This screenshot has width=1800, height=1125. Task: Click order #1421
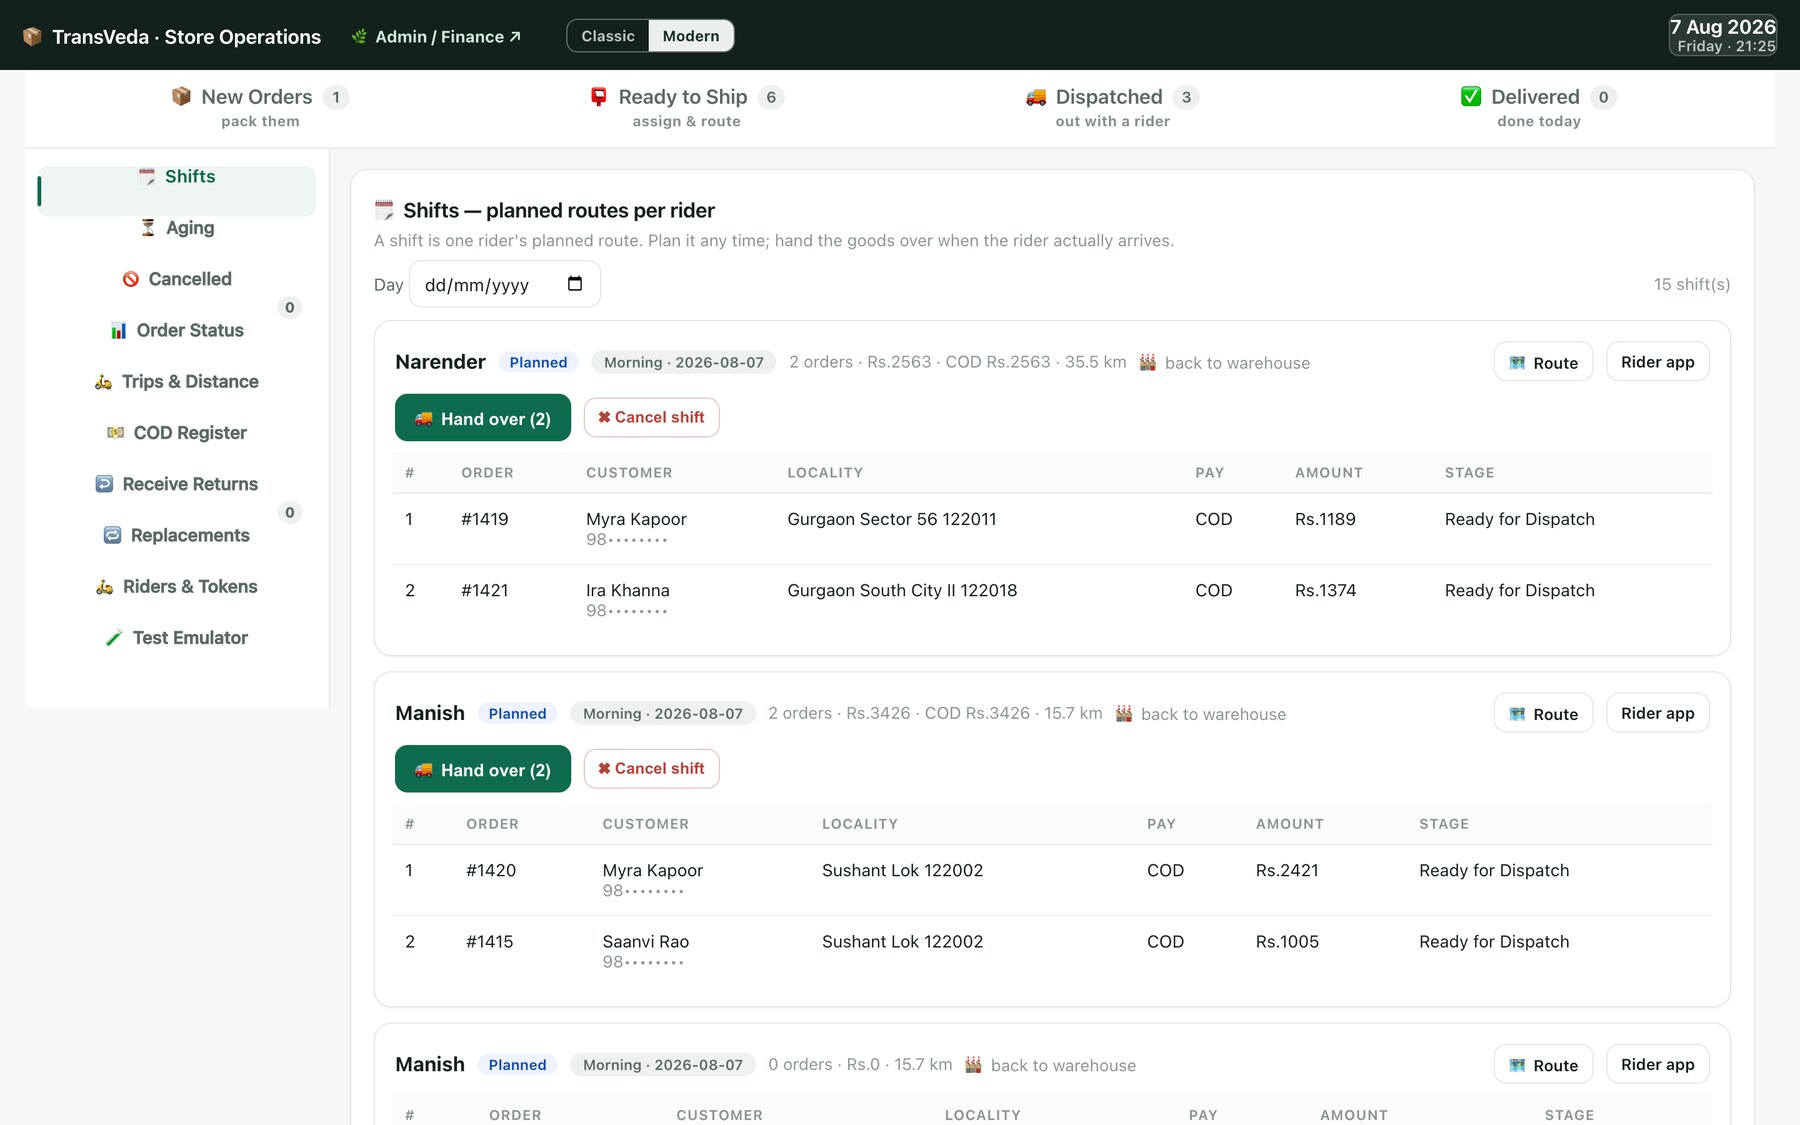point(485,590)
